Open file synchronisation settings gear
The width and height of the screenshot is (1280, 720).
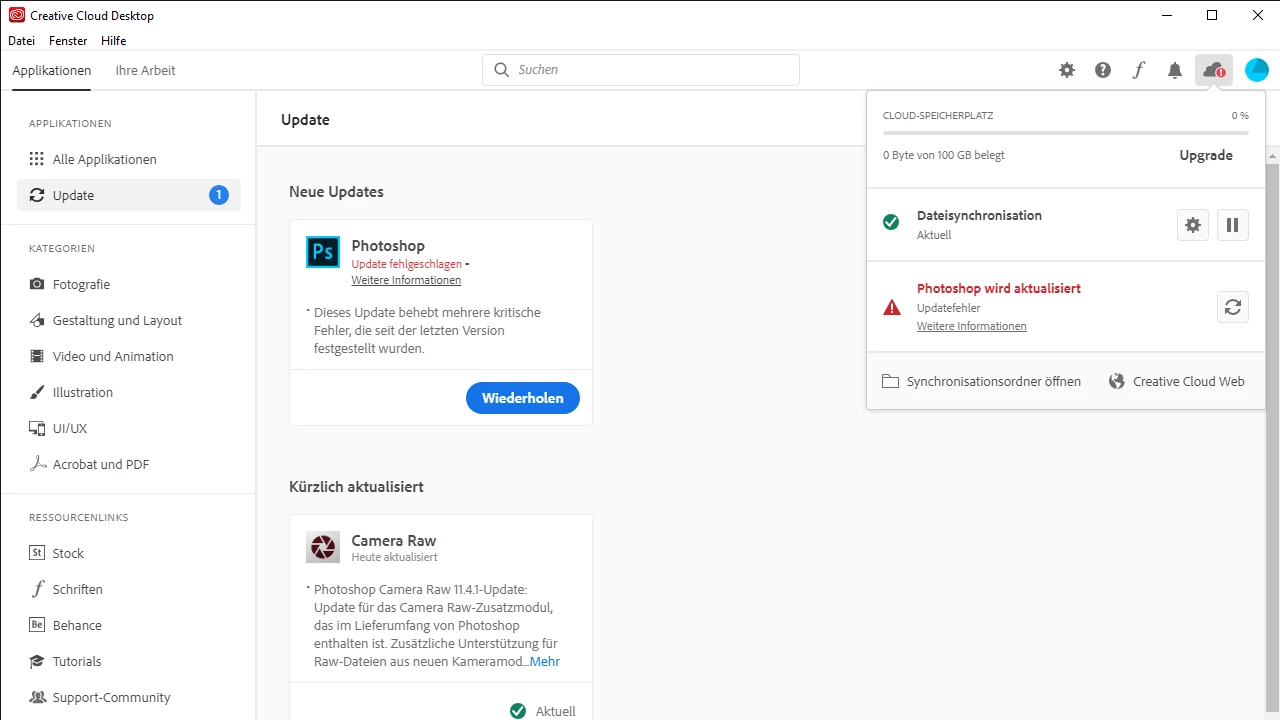click(x=1193, y=225)
